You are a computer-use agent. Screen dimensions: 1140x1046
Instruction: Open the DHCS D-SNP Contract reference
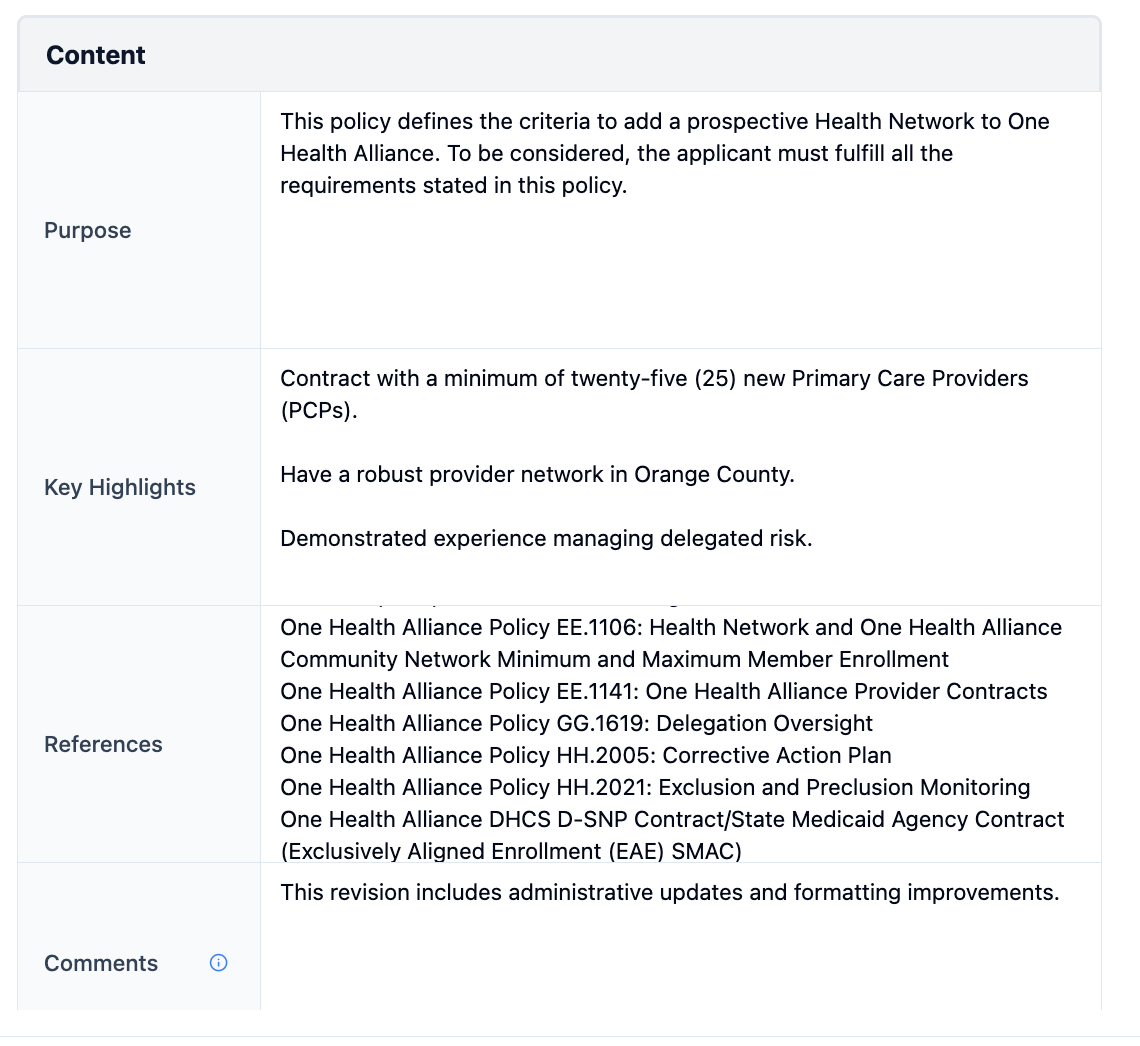pyautogui.click(x=672, y=819)
